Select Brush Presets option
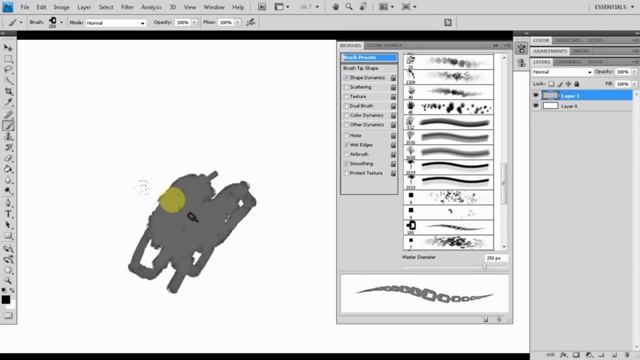The image size is (640, 360). (x=369, y=58)
